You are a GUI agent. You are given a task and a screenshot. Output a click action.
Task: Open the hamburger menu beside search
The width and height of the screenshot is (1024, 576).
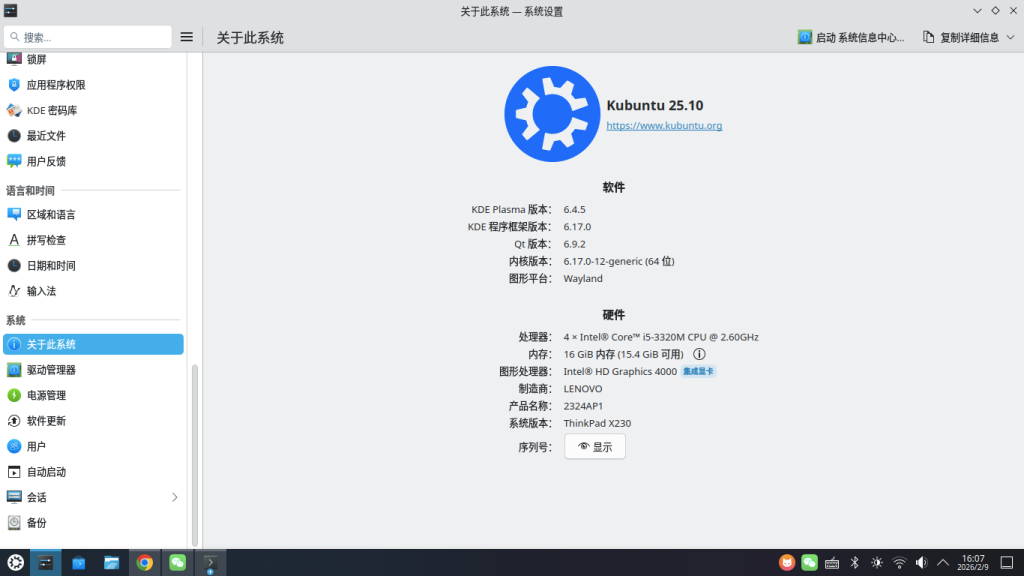(186, 36)
